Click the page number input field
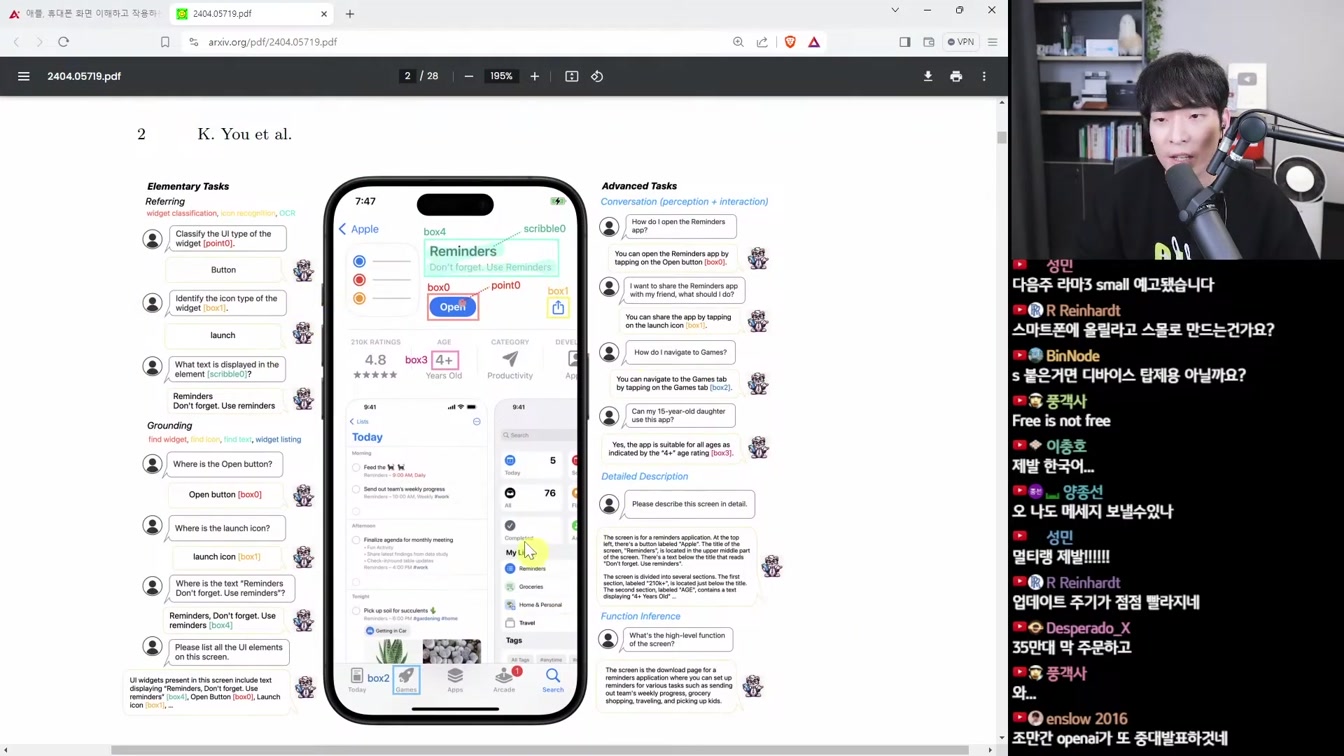The width and height of the screenshot is (1344, 756). click(x=407, y=76)
